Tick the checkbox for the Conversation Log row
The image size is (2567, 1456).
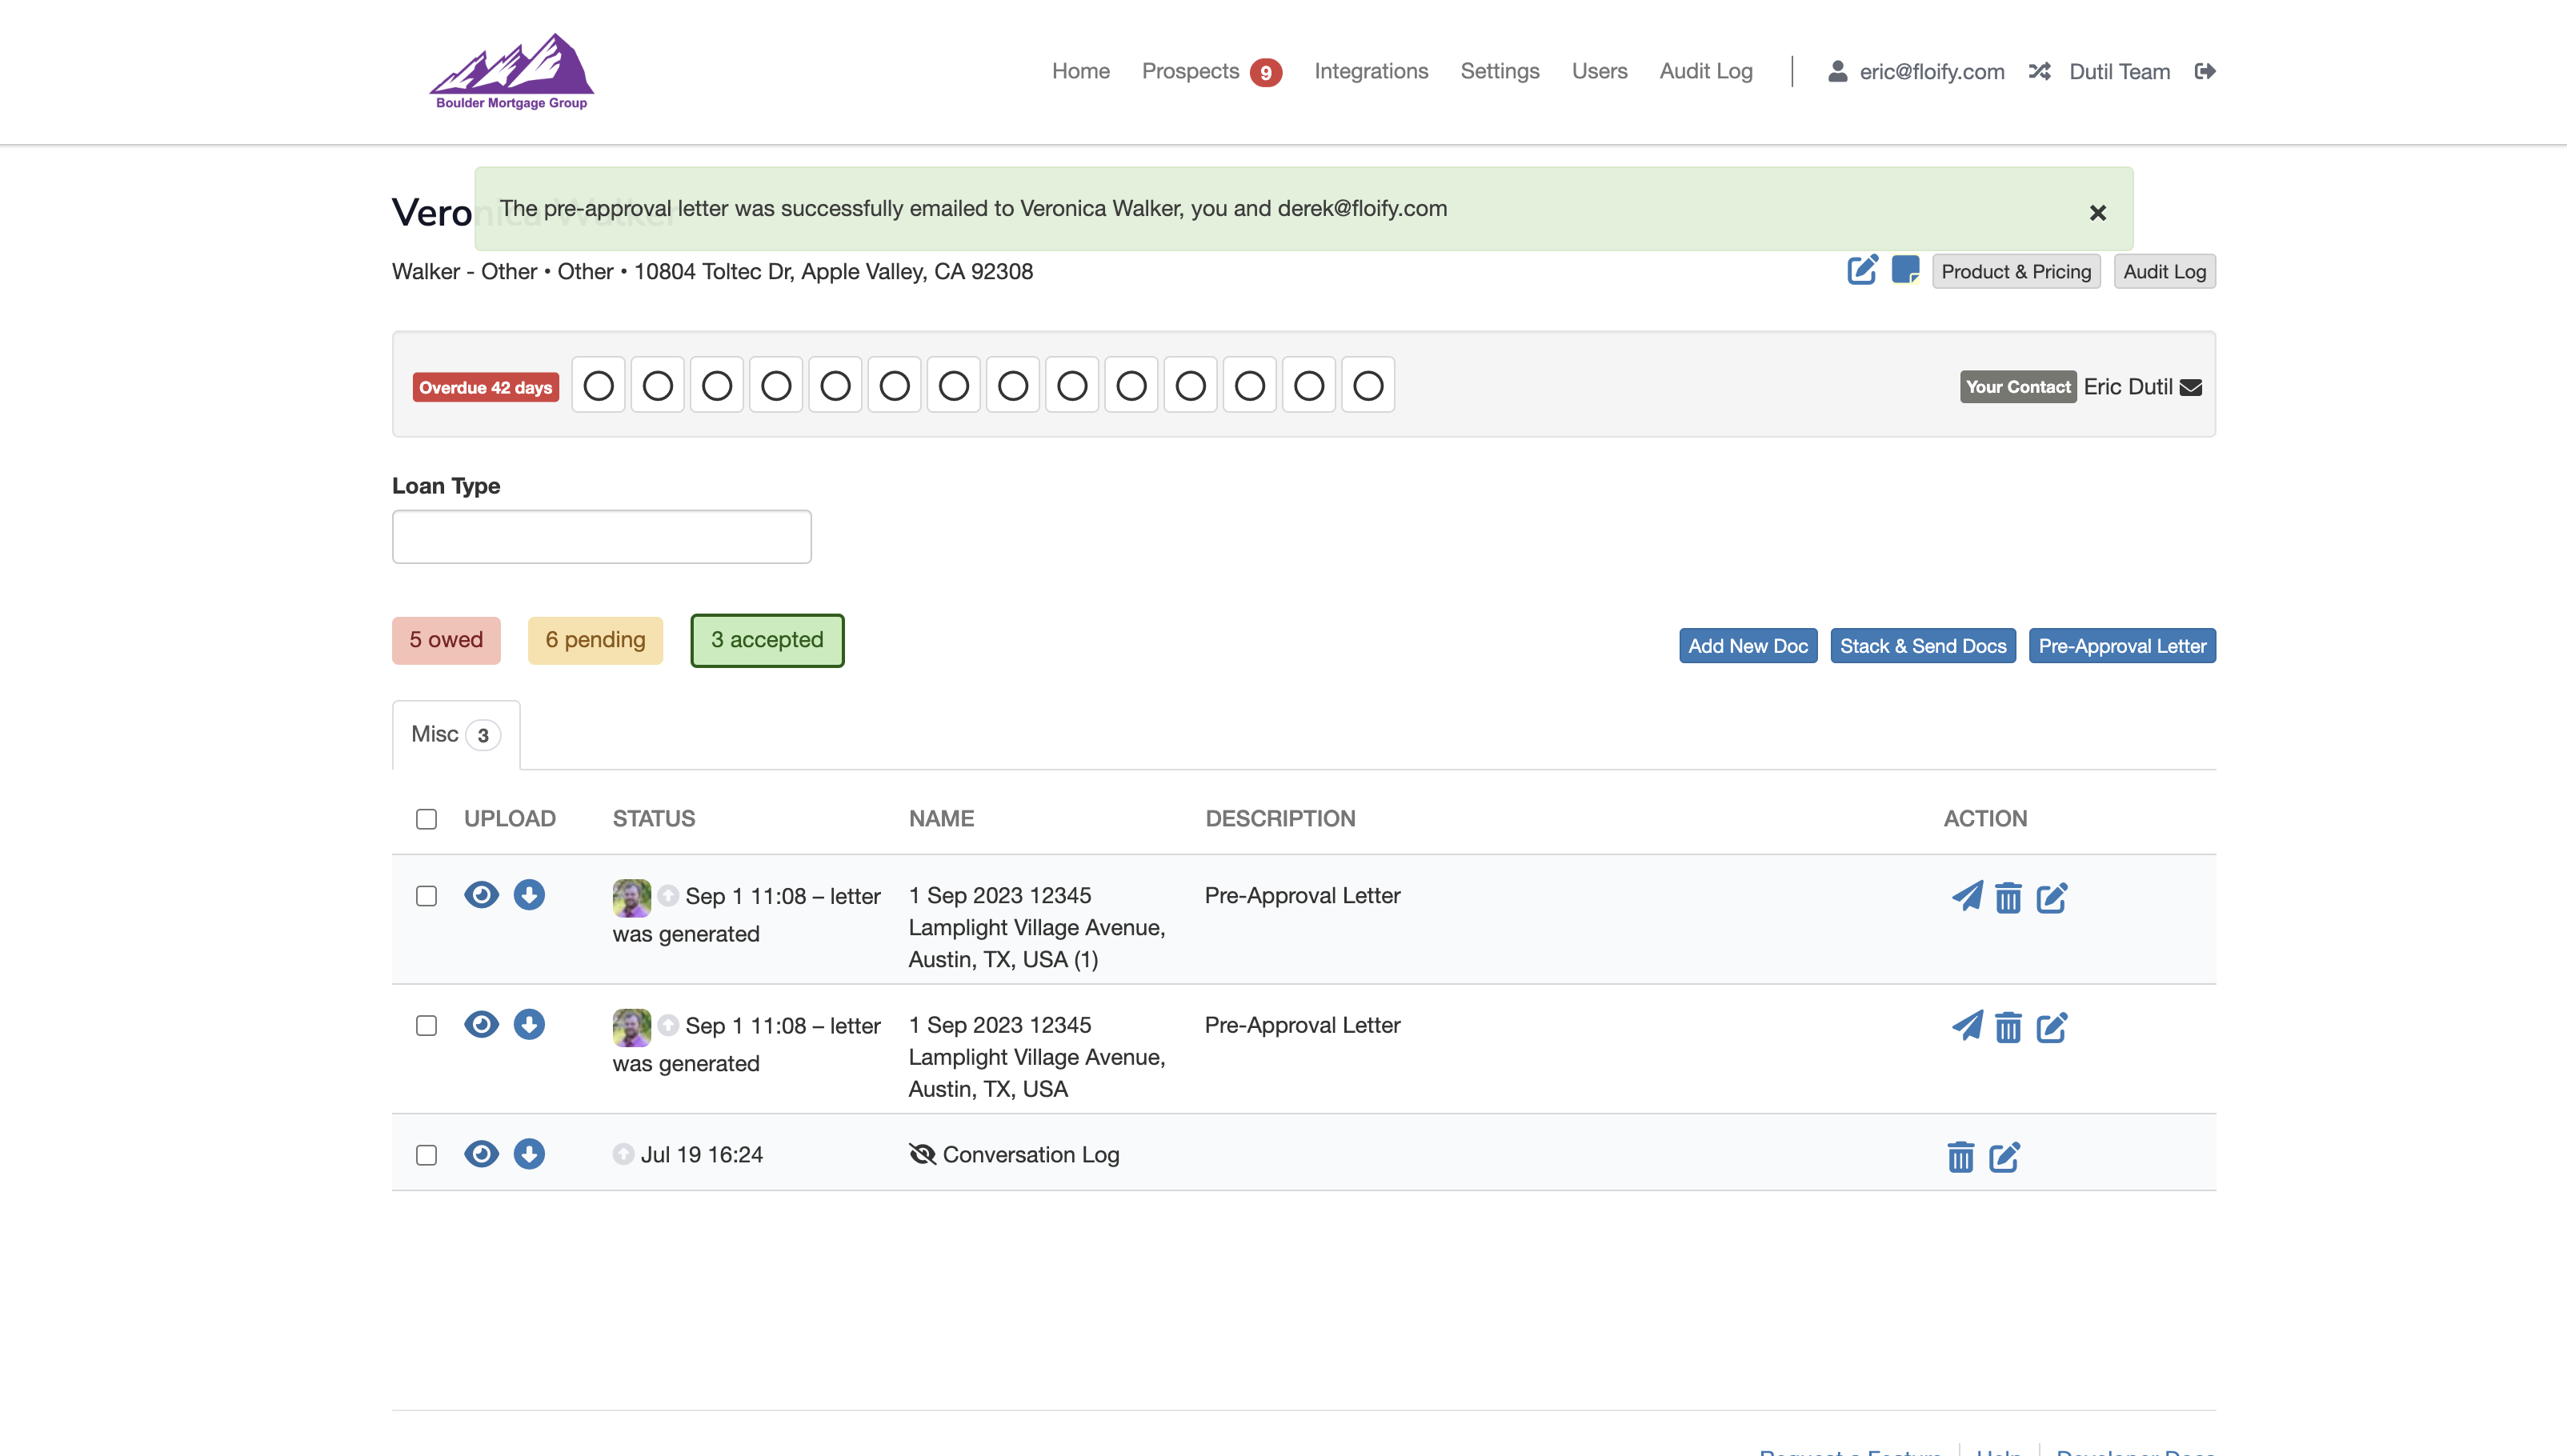pos(427,1155)
